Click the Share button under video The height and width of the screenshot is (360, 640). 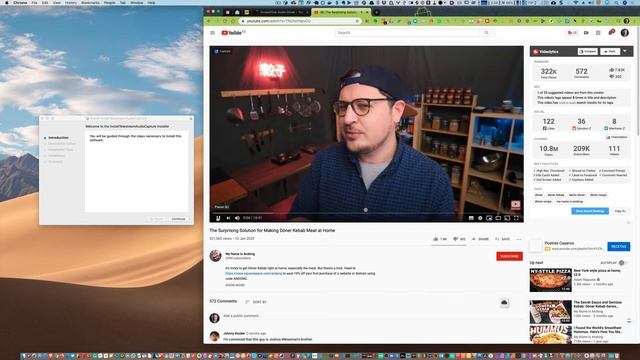pyautogui.click(x=480, y=239)
